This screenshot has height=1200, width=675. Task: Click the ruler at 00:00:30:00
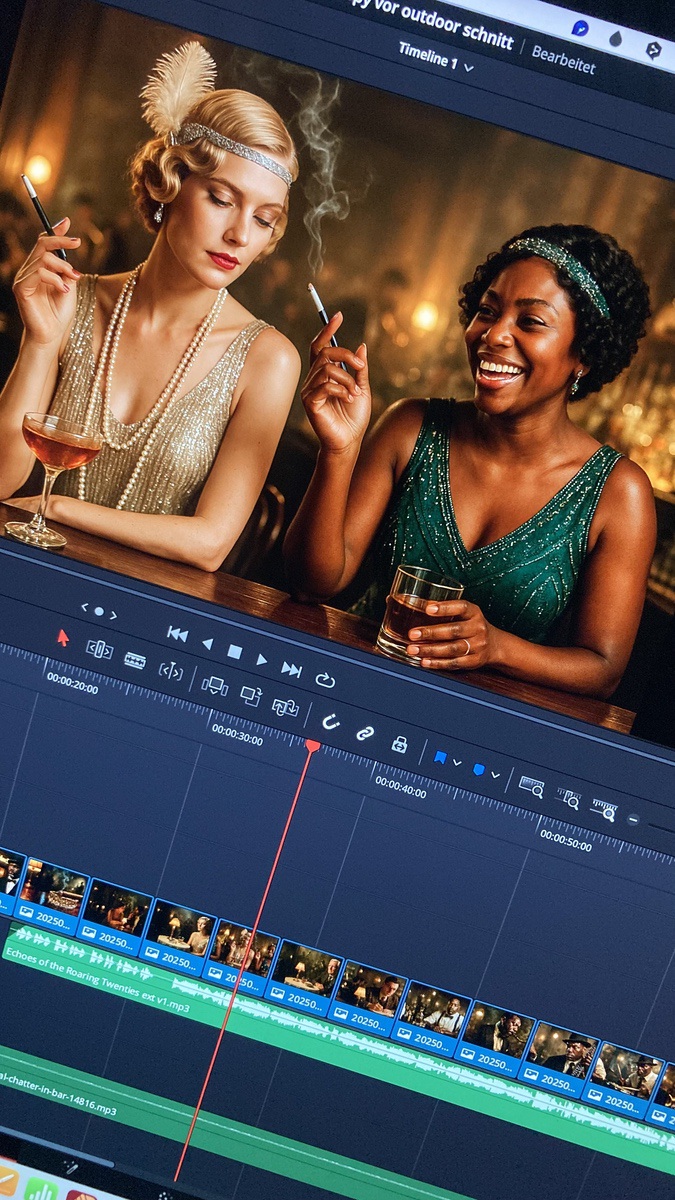pyautogui.click(x=237, y=735)
